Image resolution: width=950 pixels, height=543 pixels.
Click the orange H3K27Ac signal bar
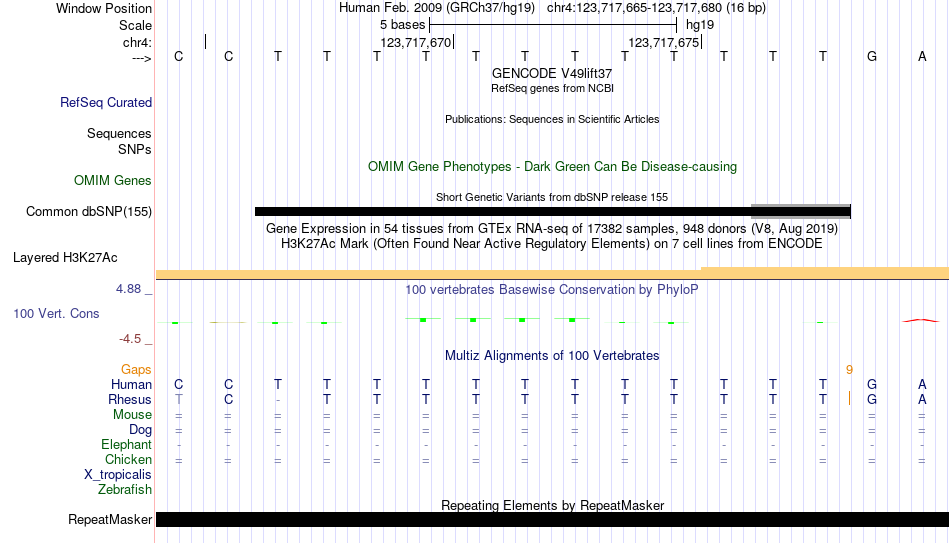(552, 274)
